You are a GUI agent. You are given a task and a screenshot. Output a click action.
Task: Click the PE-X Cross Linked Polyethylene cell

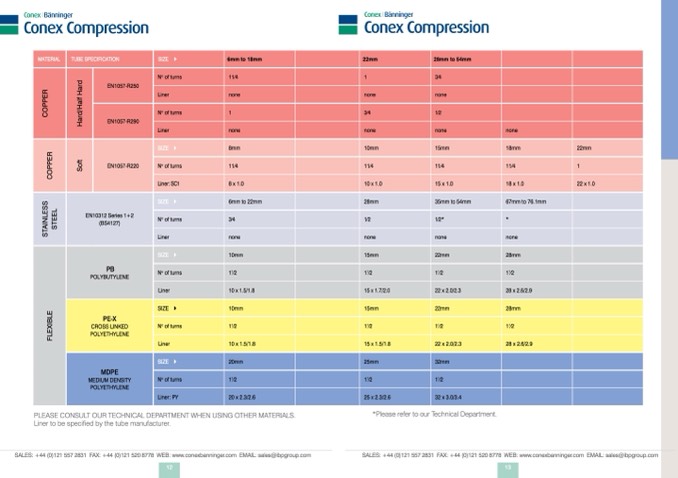[x=110, y=325]
